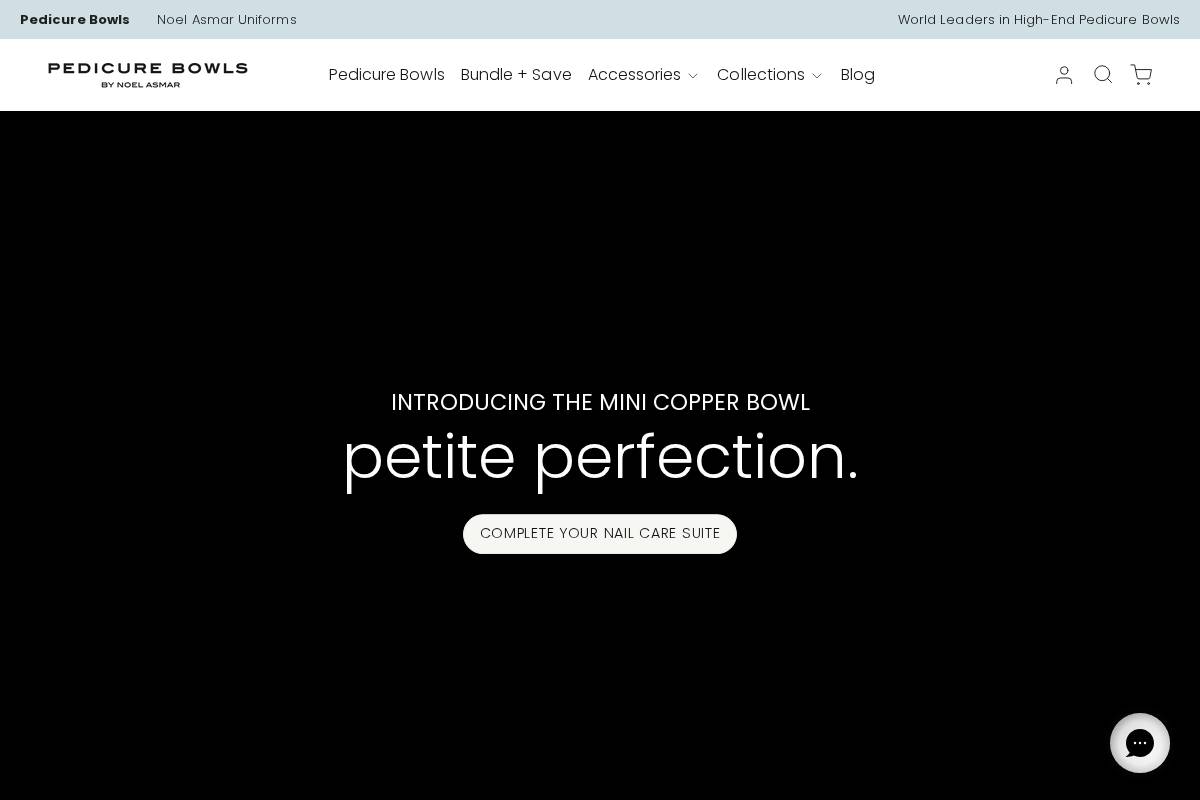Open the Pedicure Bowls navigation link
Image resolution: width=1200 pixels, height=800 pixels.
click(x=387, y=75)
